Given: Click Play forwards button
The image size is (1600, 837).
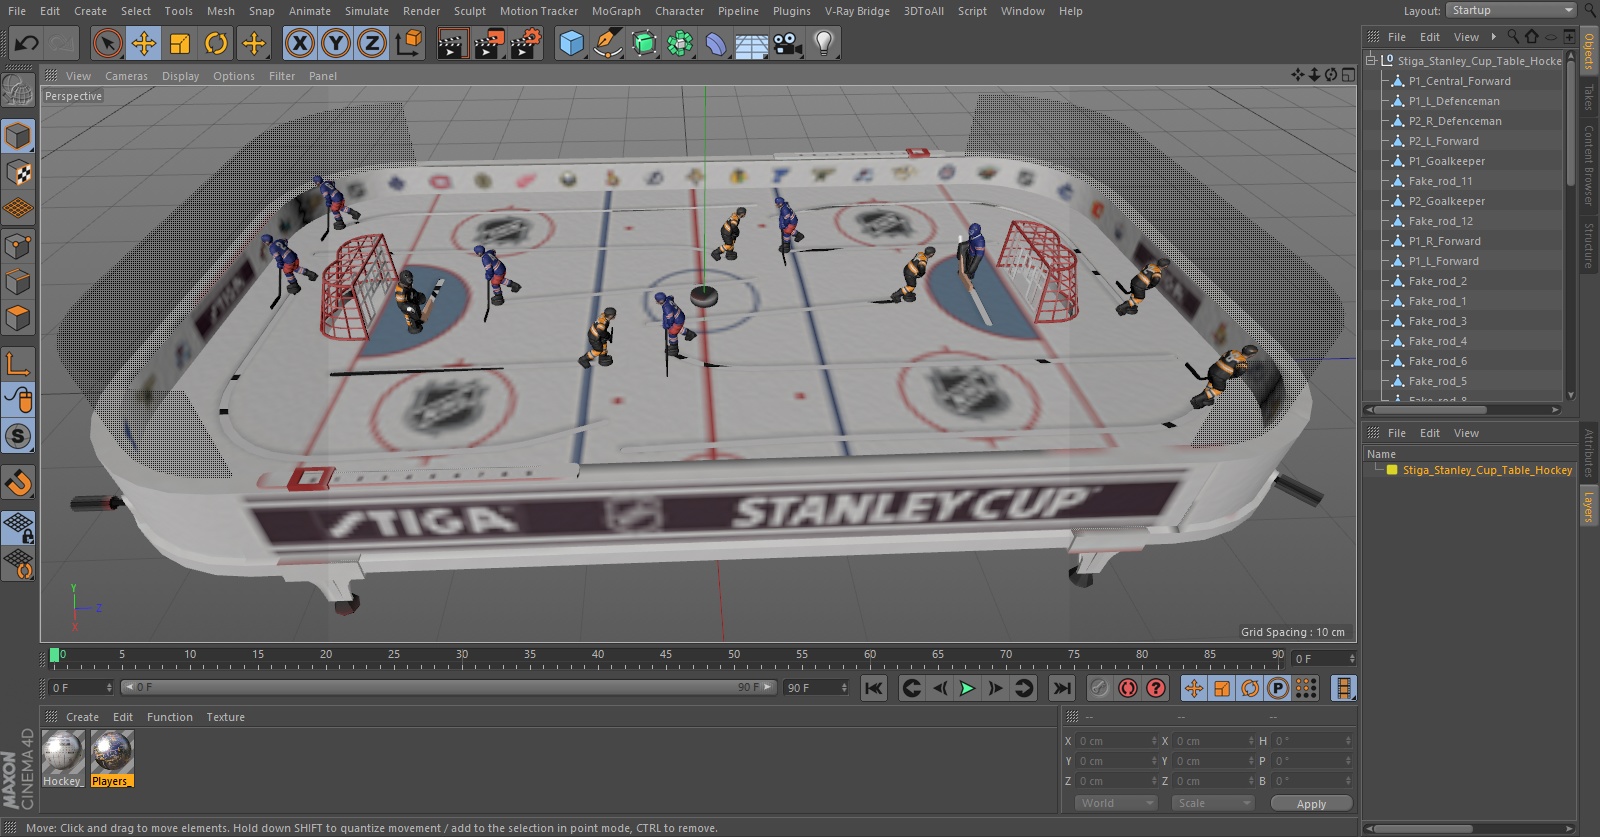Looking at the screenshot, I should click(x=967, y=688).
